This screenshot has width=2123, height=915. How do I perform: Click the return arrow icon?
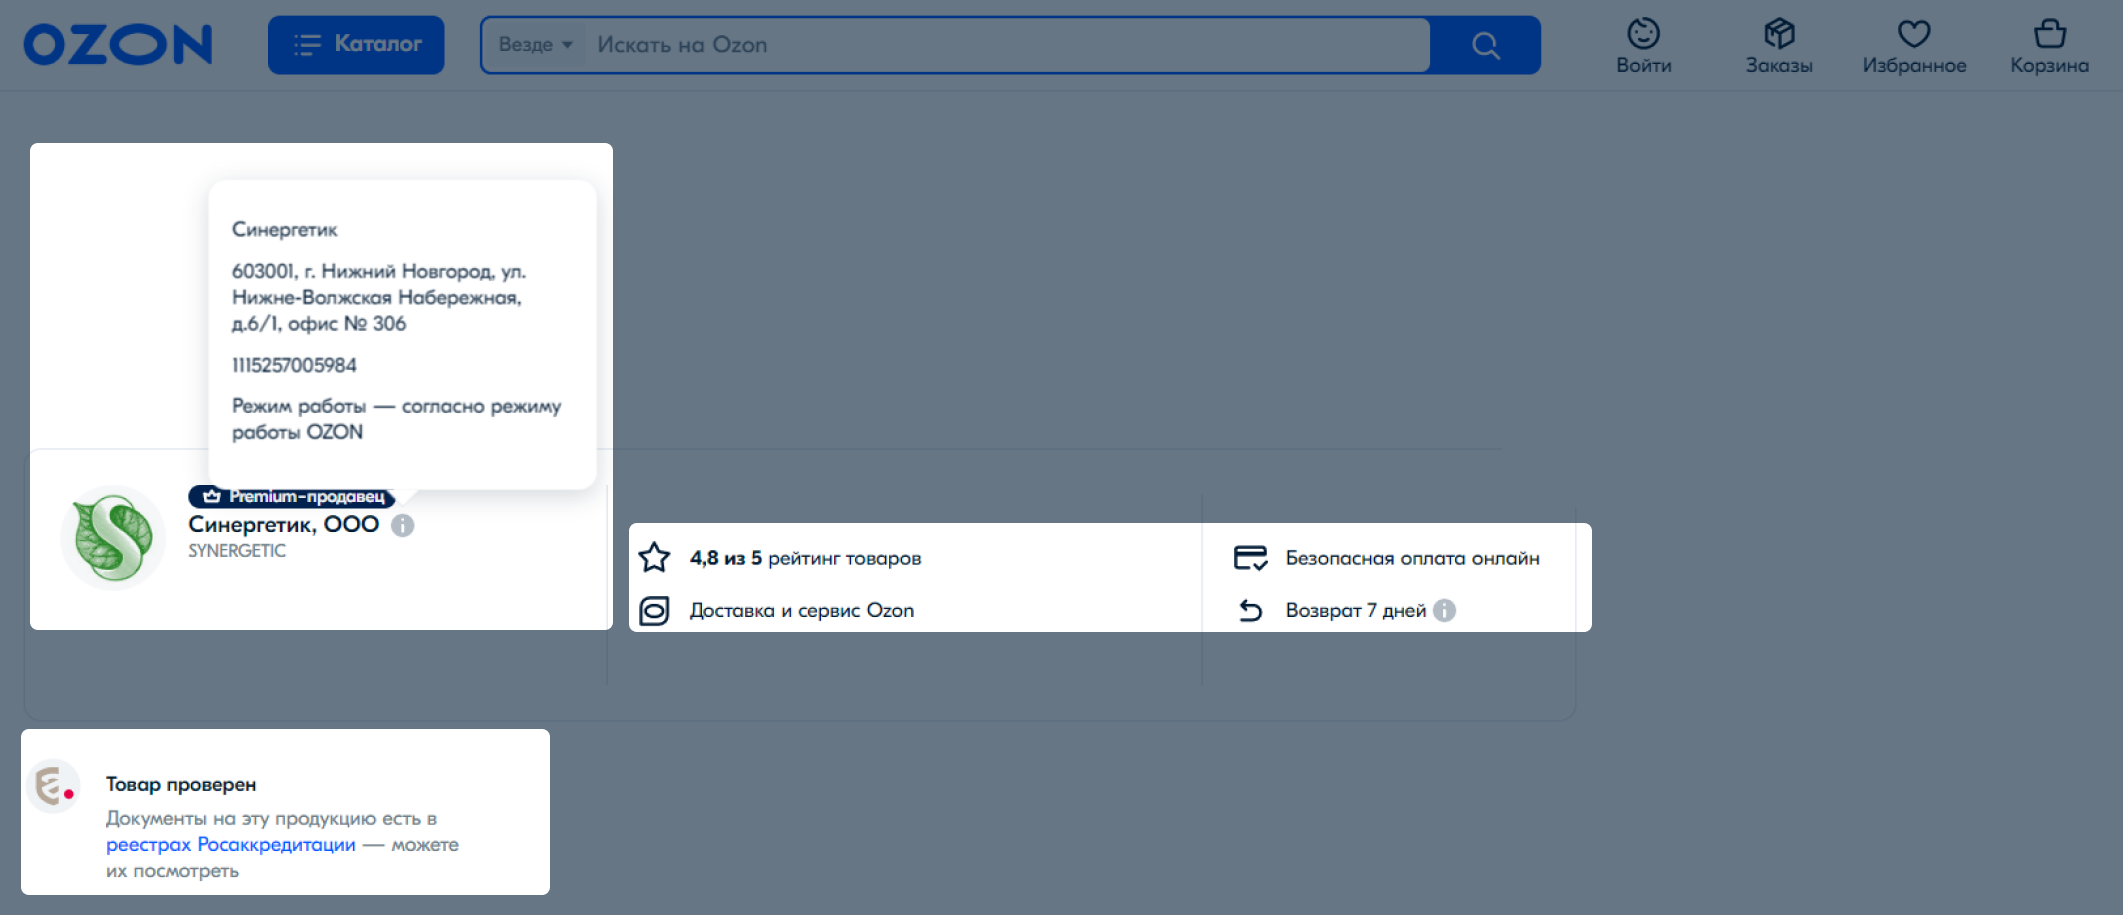tap(1250, 610)
